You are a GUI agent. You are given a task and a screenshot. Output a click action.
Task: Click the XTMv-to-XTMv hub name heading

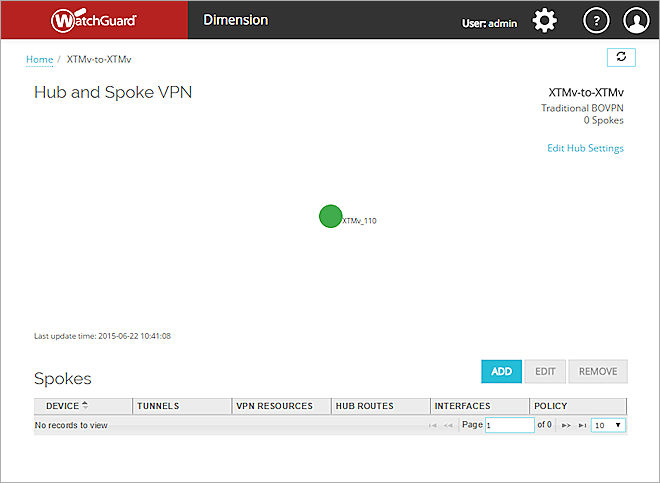[586, 93]
